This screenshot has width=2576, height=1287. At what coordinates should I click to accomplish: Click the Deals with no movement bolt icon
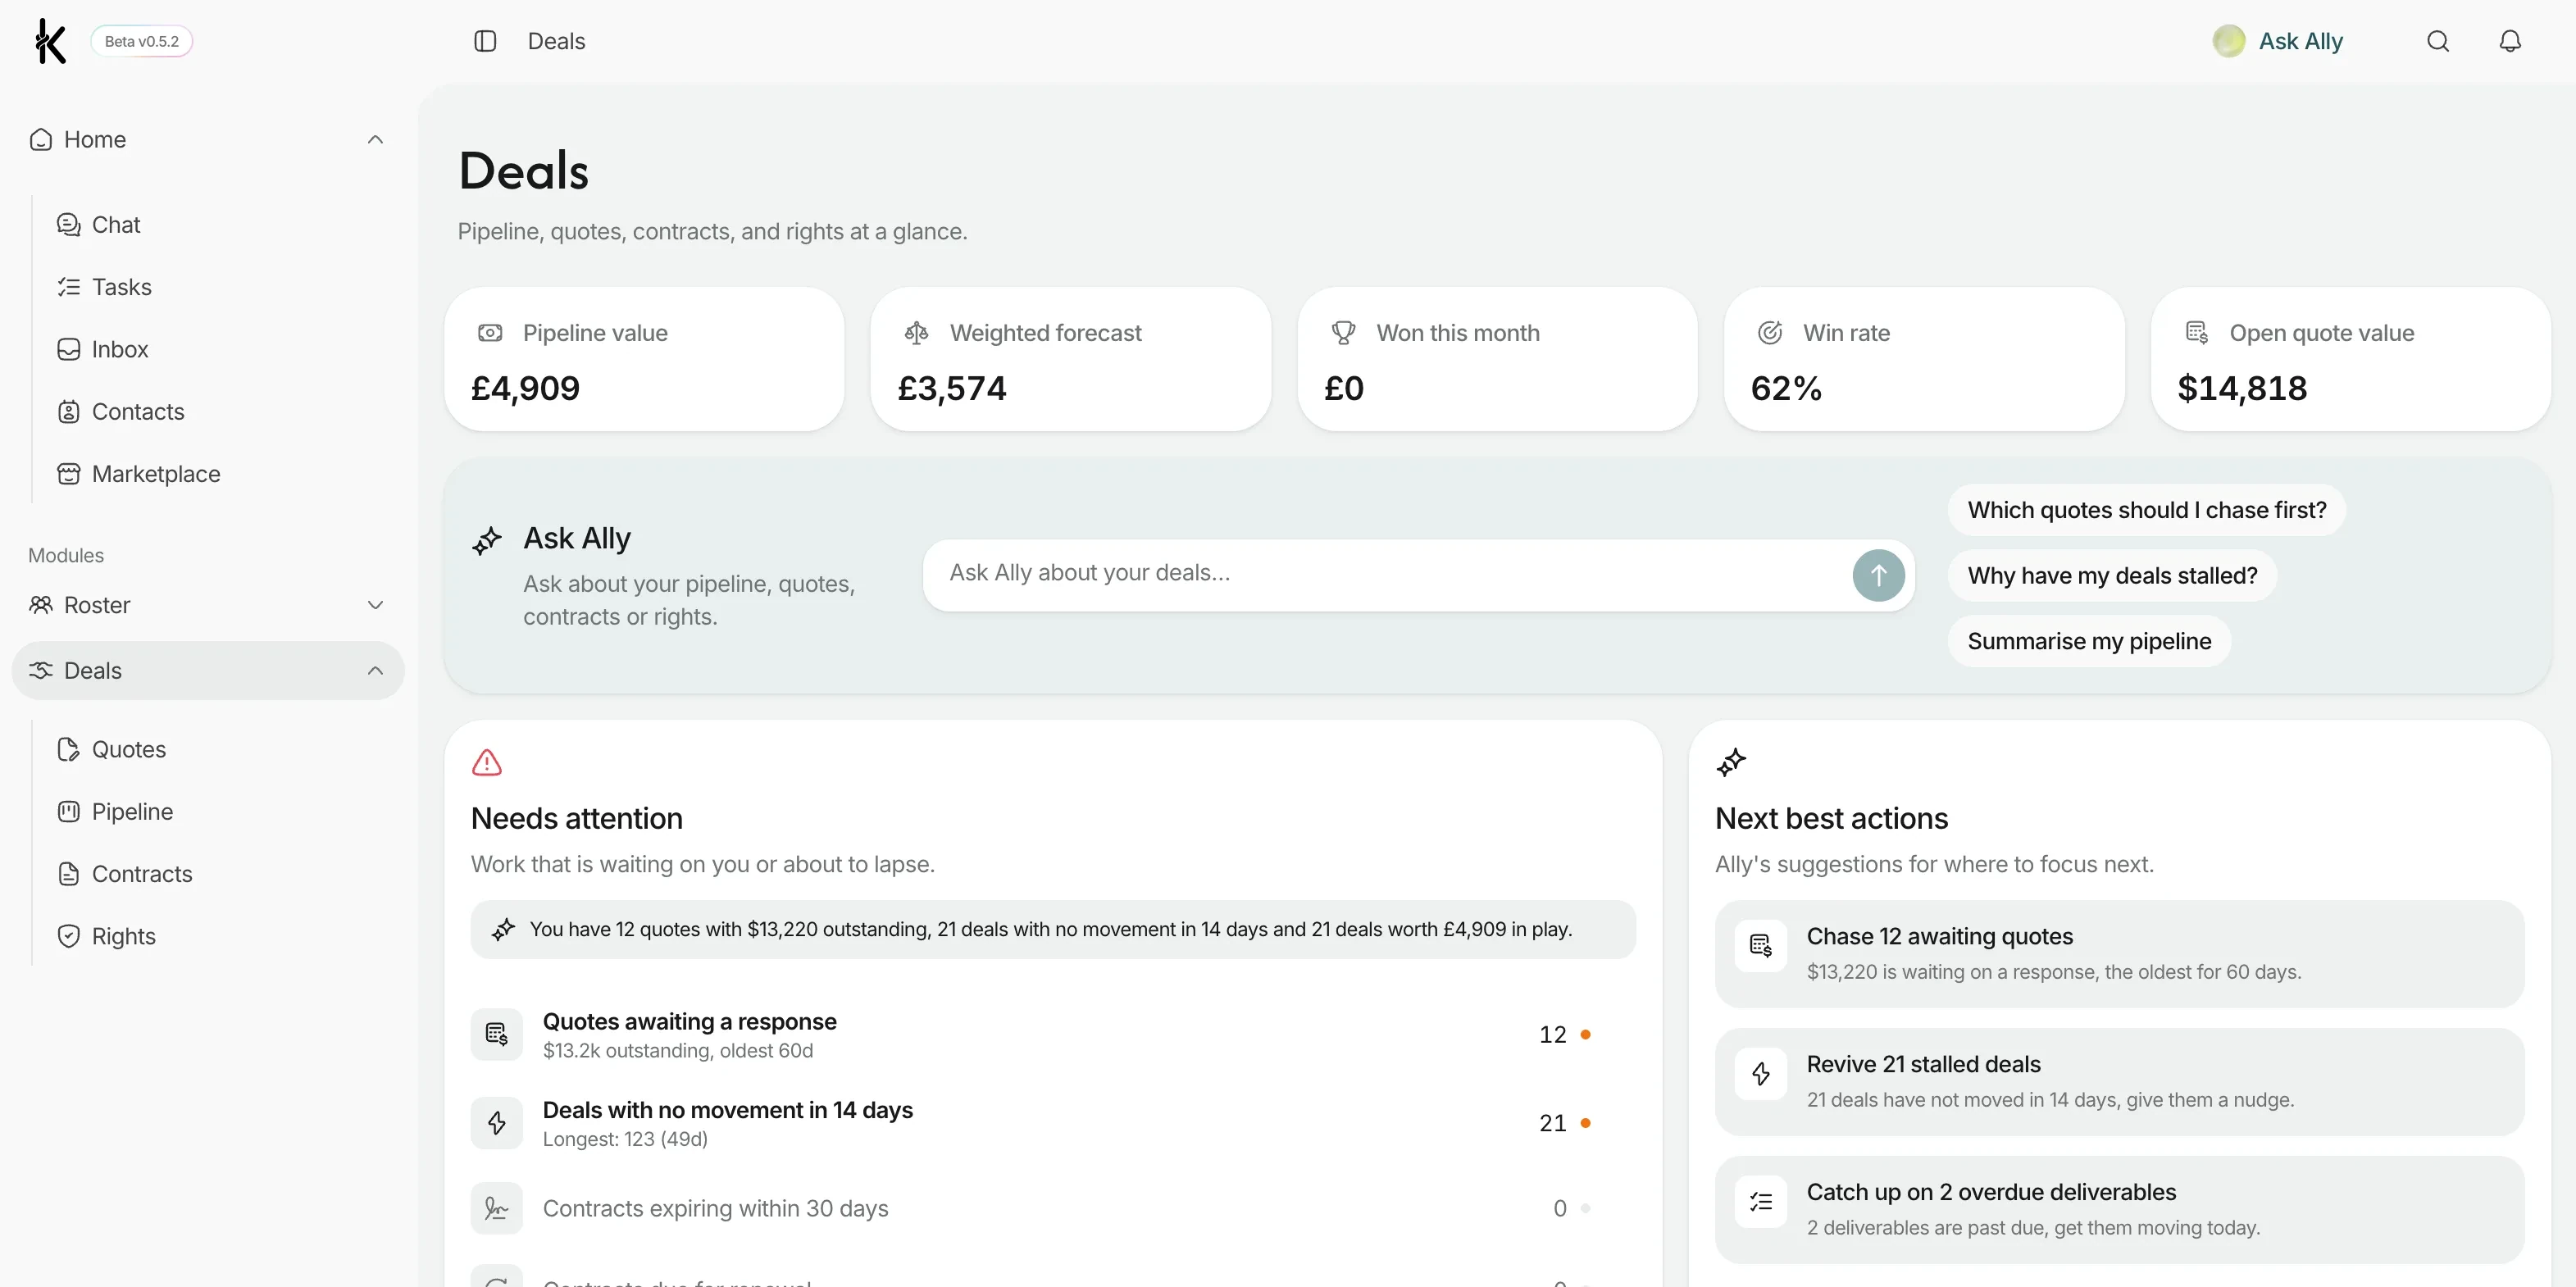tap(497, 1123)
